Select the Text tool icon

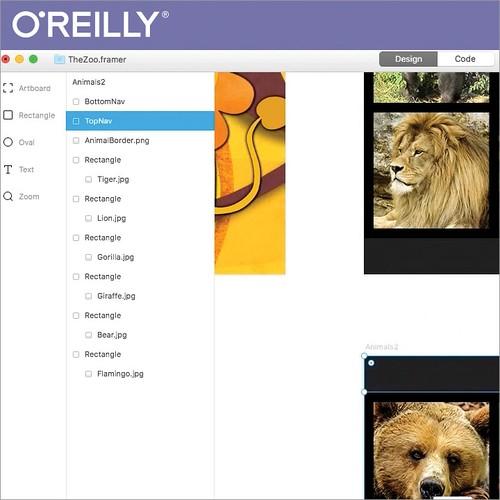pyautogui.click(x=8, y=169)
